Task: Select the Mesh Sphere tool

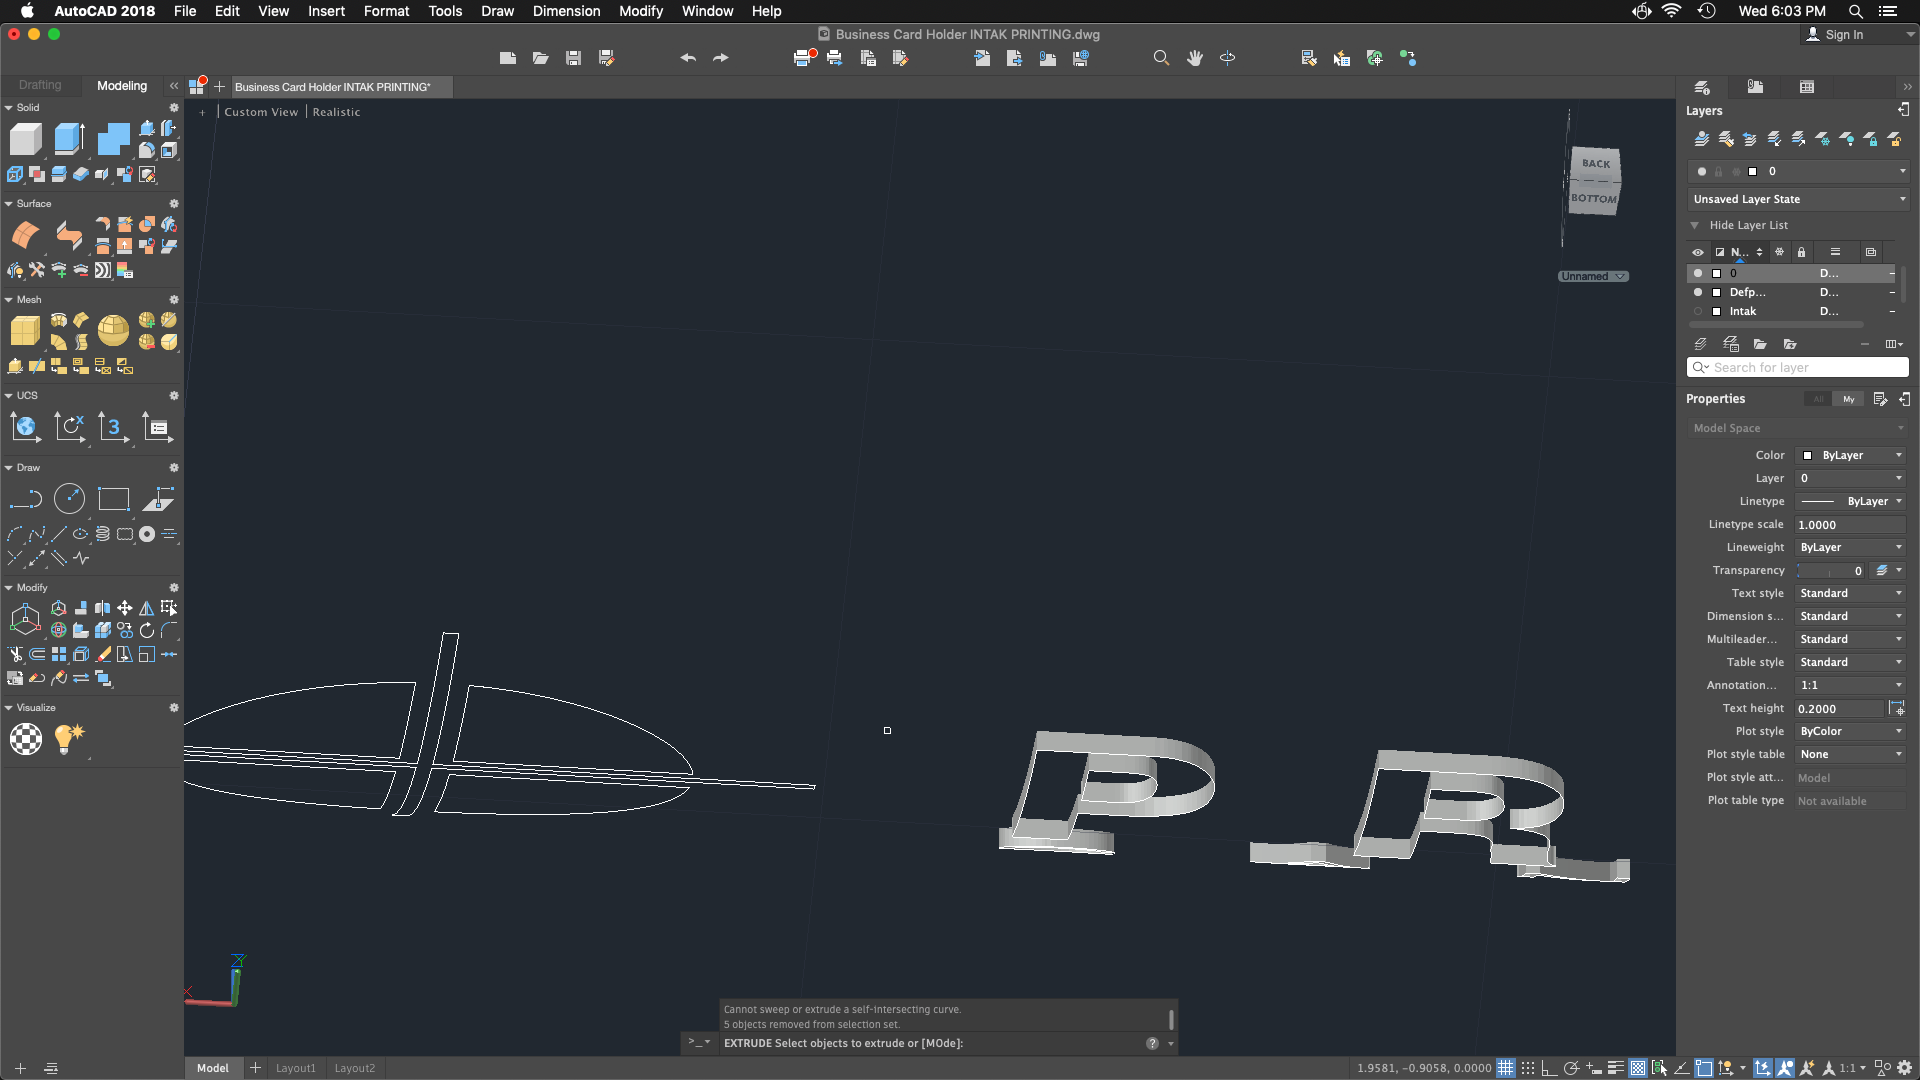Action: click(113, 331)
